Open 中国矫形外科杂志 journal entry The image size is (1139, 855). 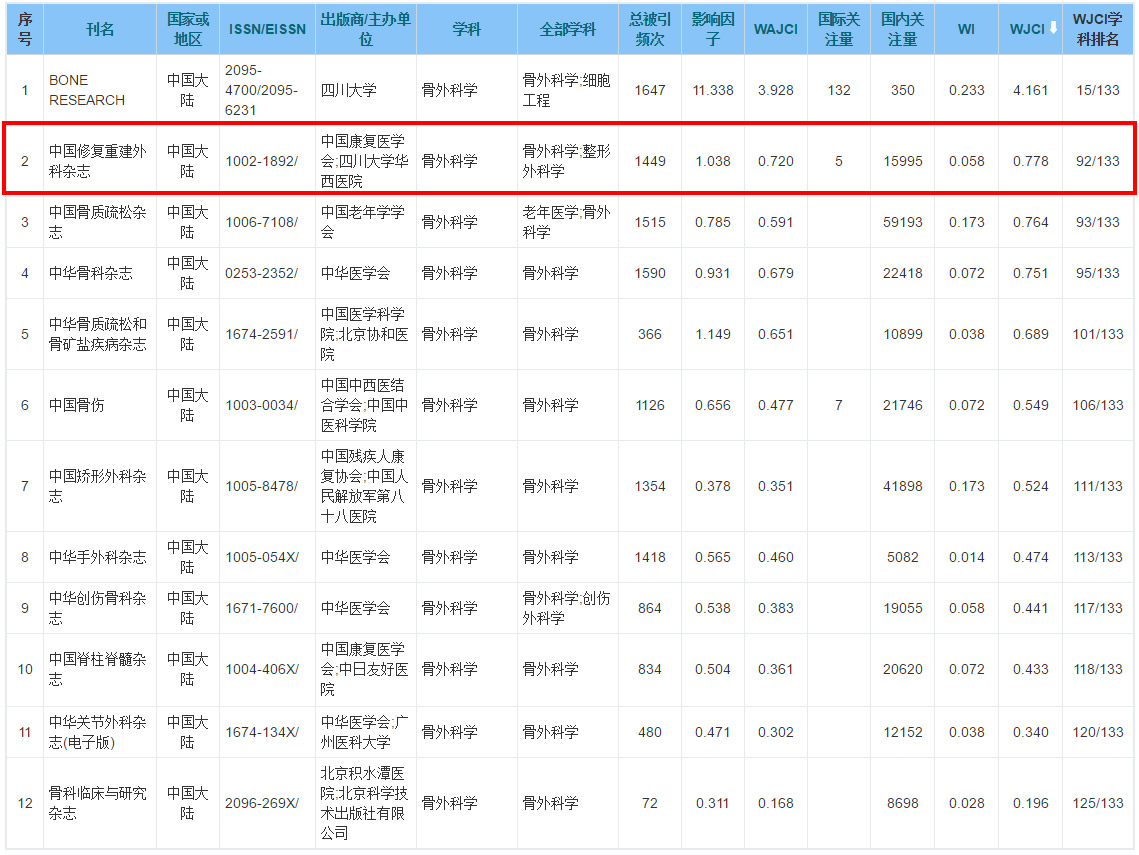click(97, 486)
